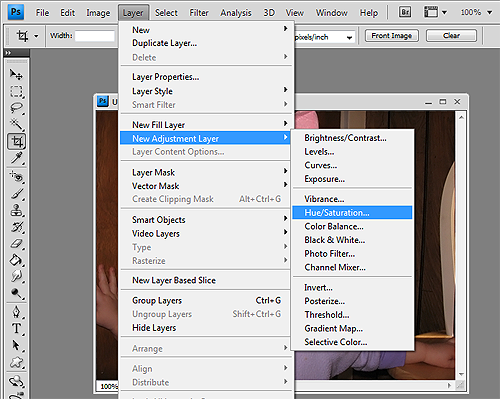Viewport: 500px width, 399px height.
Task: Choose Brightness/Contrast adjustment layer
Action: point(352,138)
